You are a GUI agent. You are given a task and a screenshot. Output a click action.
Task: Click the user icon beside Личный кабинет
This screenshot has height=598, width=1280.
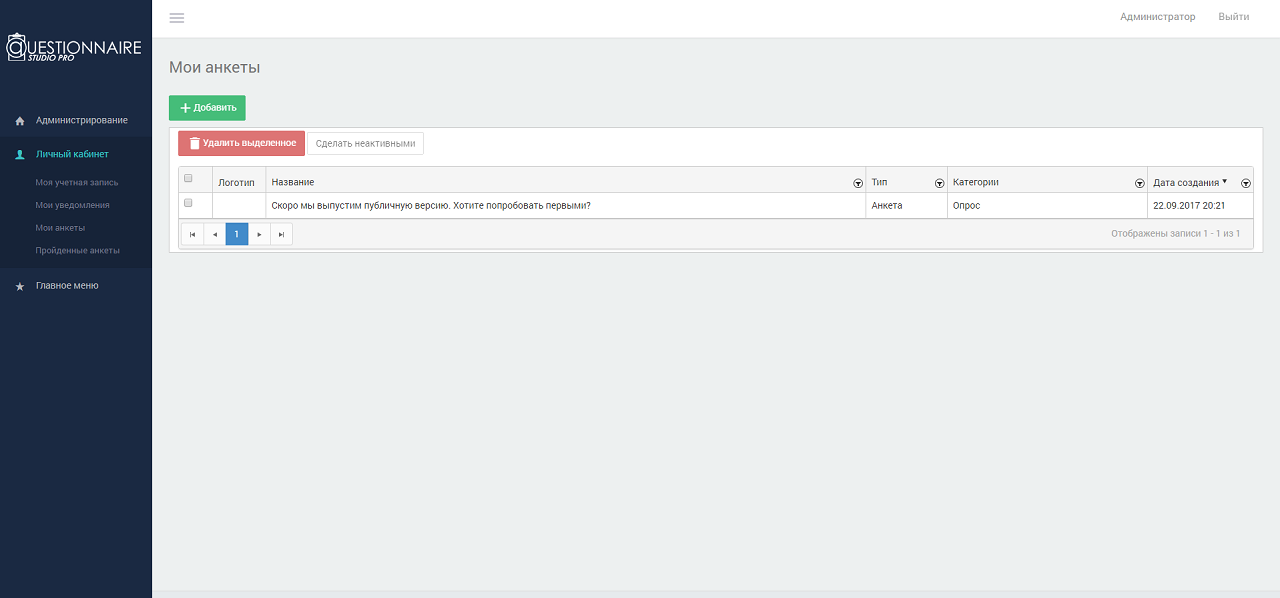tap(19, 155)
